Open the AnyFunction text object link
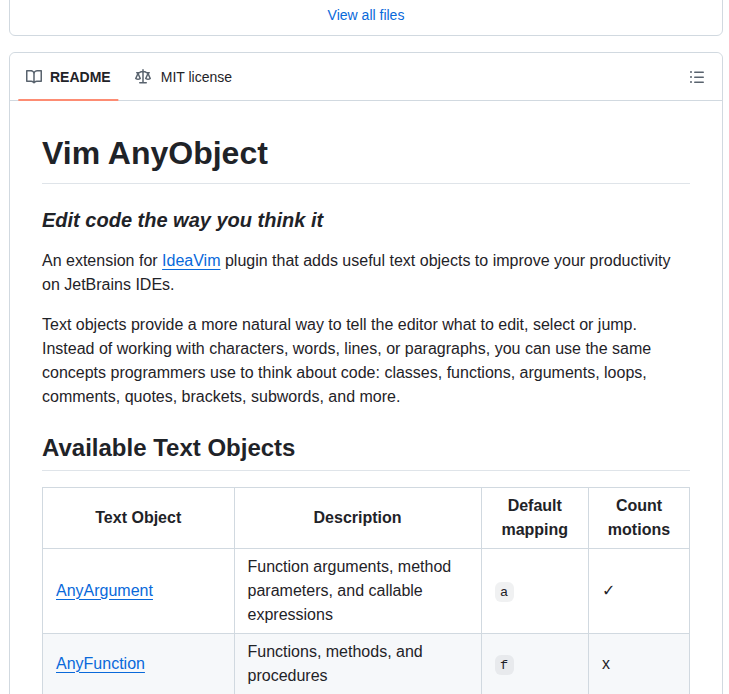The width and height of the screenshot is (729, 694). [100, 663]
